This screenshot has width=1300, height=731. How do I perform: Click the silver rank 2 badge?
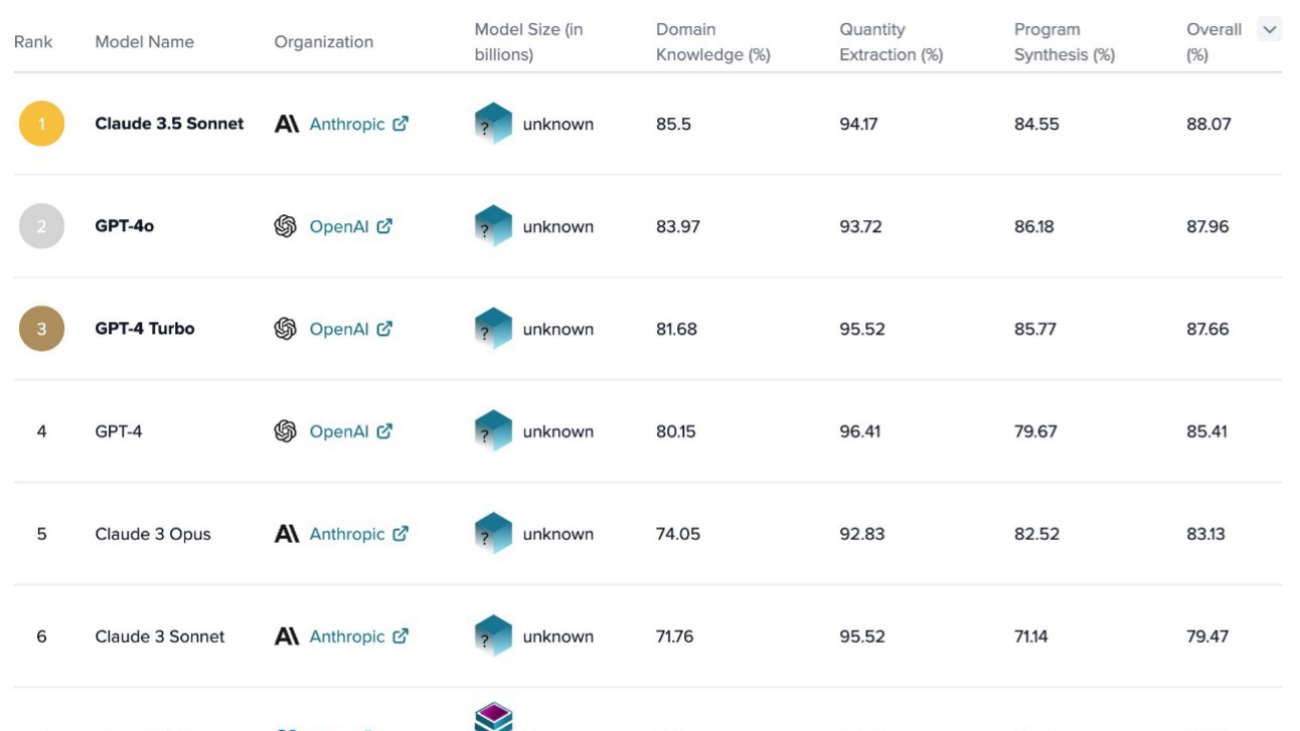pyautogui.click(x=42, y=227)
